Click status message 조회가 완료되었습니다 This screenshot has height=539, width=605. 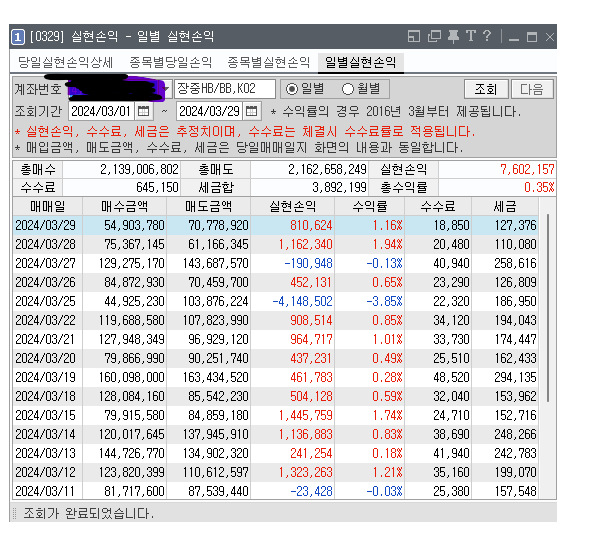[88, 514]
